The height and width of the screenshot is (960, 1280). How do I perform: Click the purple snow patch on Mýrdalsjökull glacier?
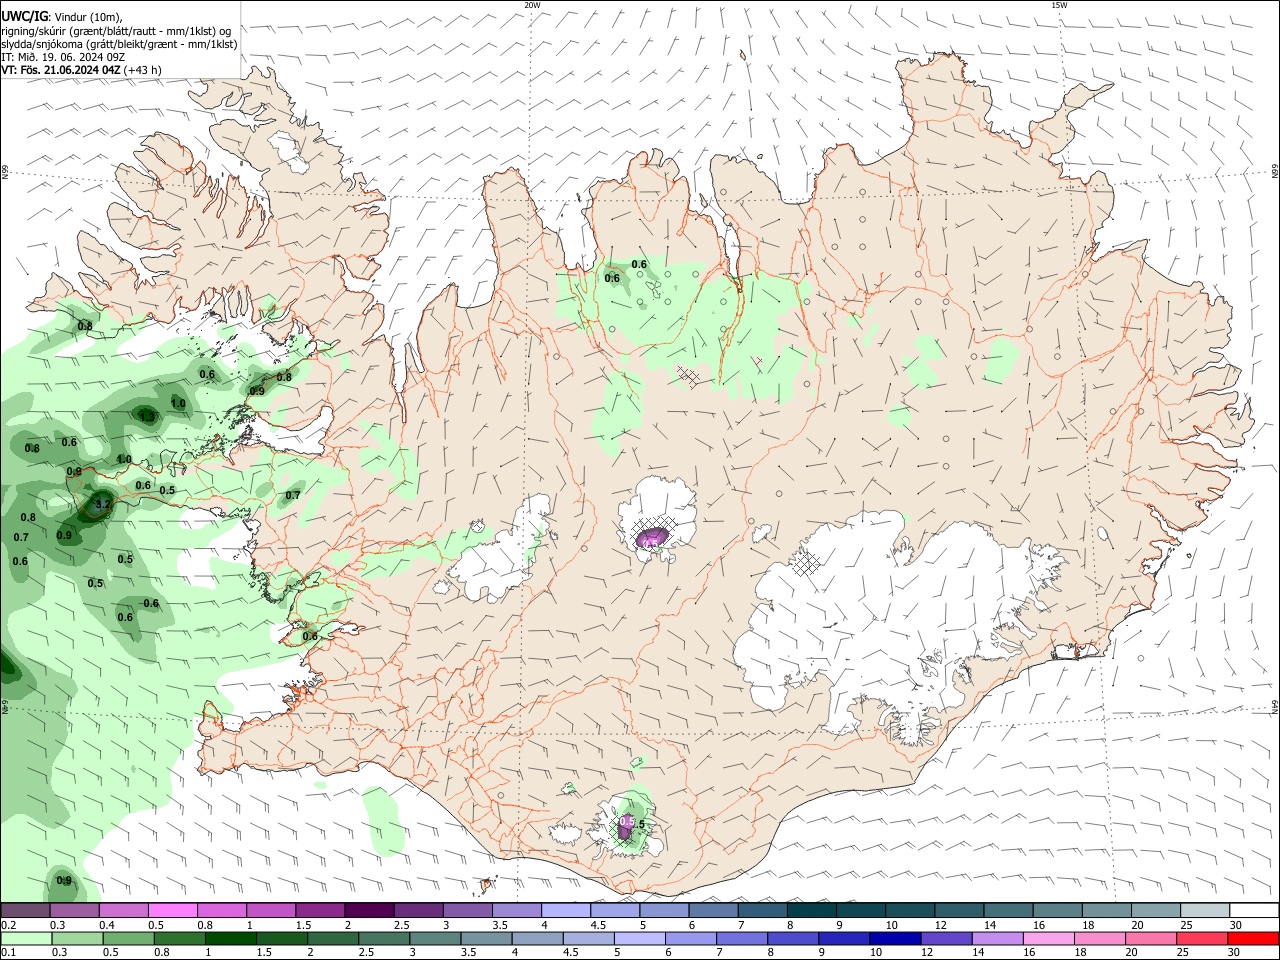627,828
